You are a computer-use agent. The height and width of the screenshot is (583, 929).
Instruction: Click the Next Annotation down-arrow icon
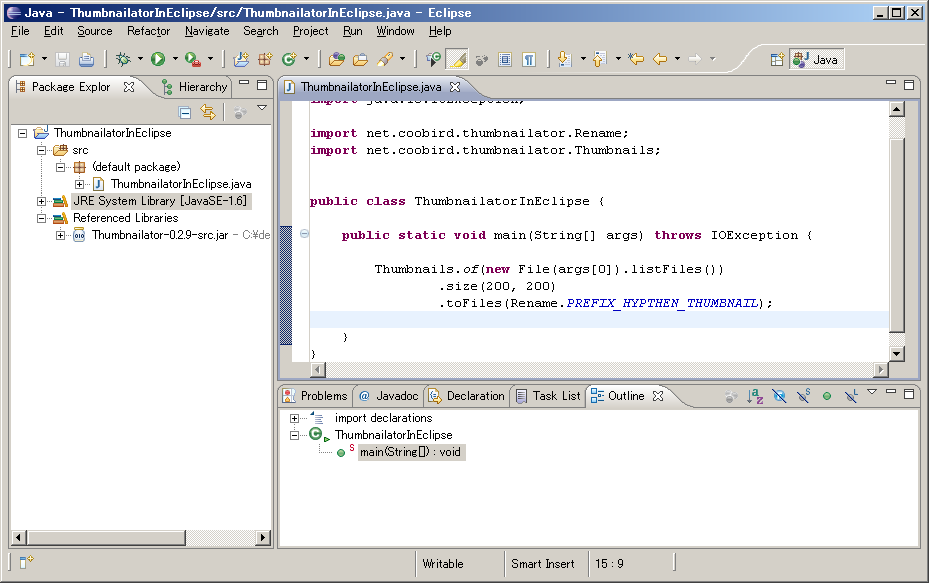pyautogui.click(x=565, y=59)
